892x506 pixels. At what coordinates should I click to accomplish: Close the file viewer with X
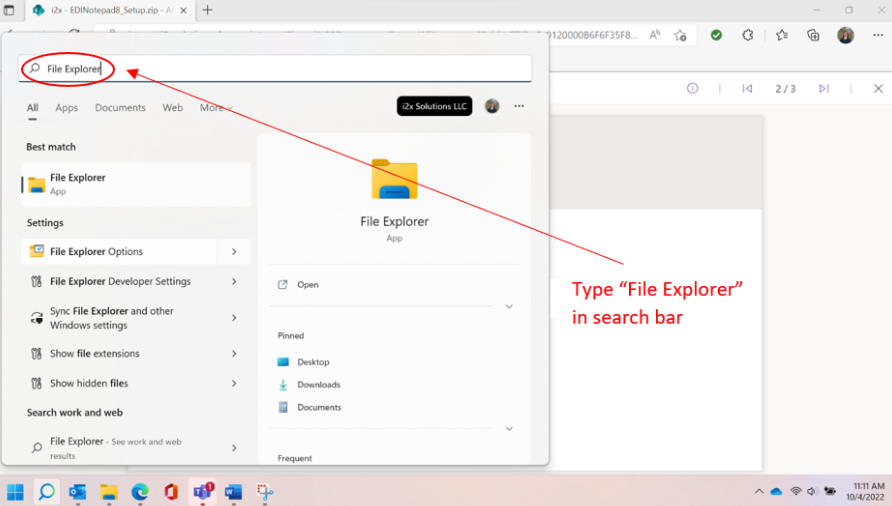[878, 88]
